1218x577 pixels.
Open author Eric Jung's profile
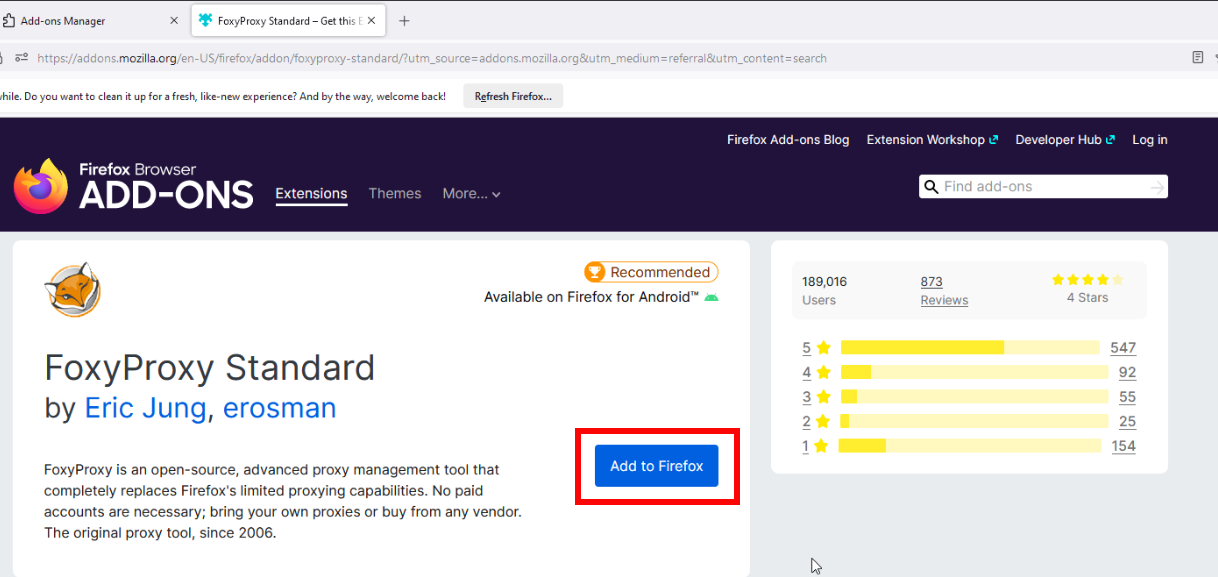tap(146, 408)
